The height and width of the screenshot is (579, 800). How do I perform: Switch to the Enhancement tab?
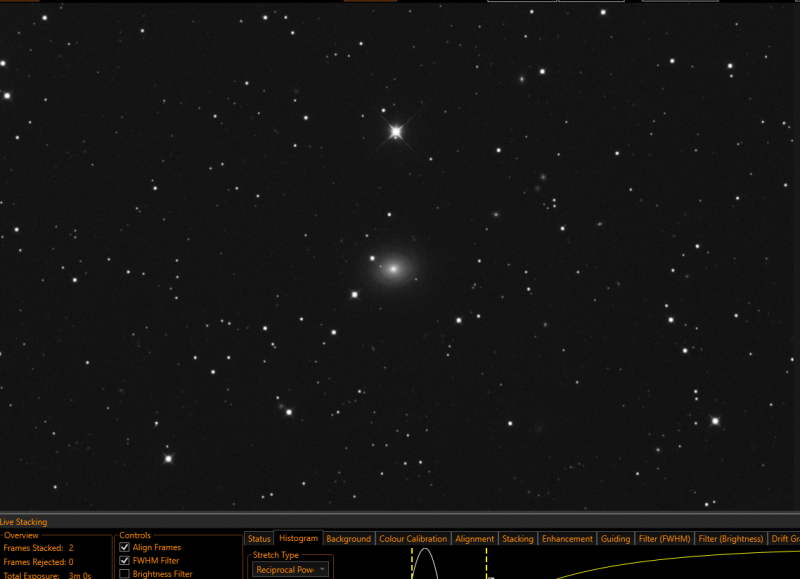[567, 539]
